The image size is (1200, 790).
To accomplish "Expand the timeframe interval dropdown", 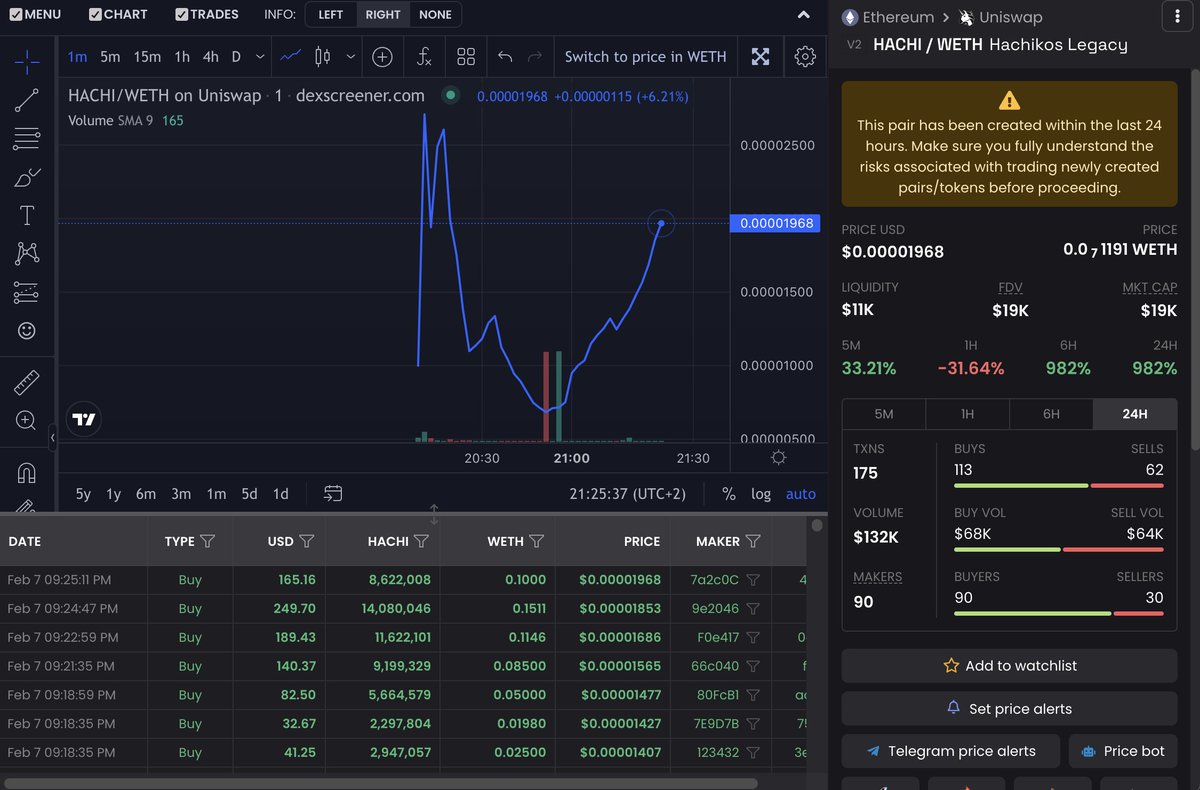I will (x=260, y=57).
